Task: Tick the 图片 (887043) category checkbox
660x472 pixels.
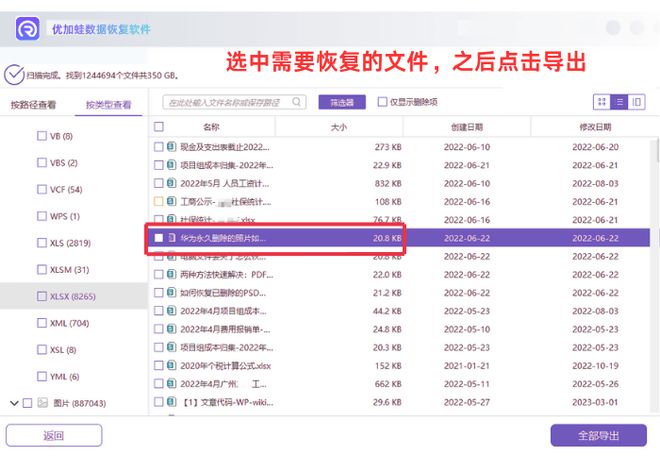Action: [x=27, y=403]
